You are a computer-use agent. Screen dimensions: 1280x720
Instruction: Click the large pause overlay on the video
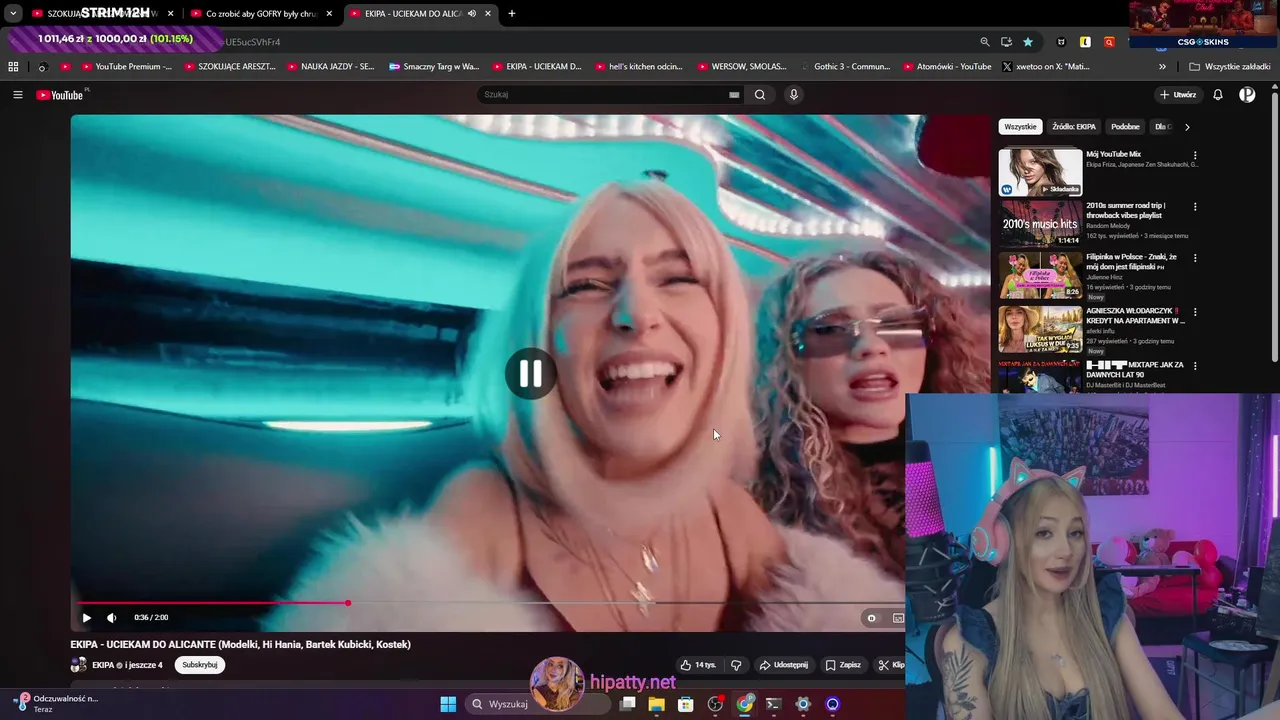(x=530, y=374)
